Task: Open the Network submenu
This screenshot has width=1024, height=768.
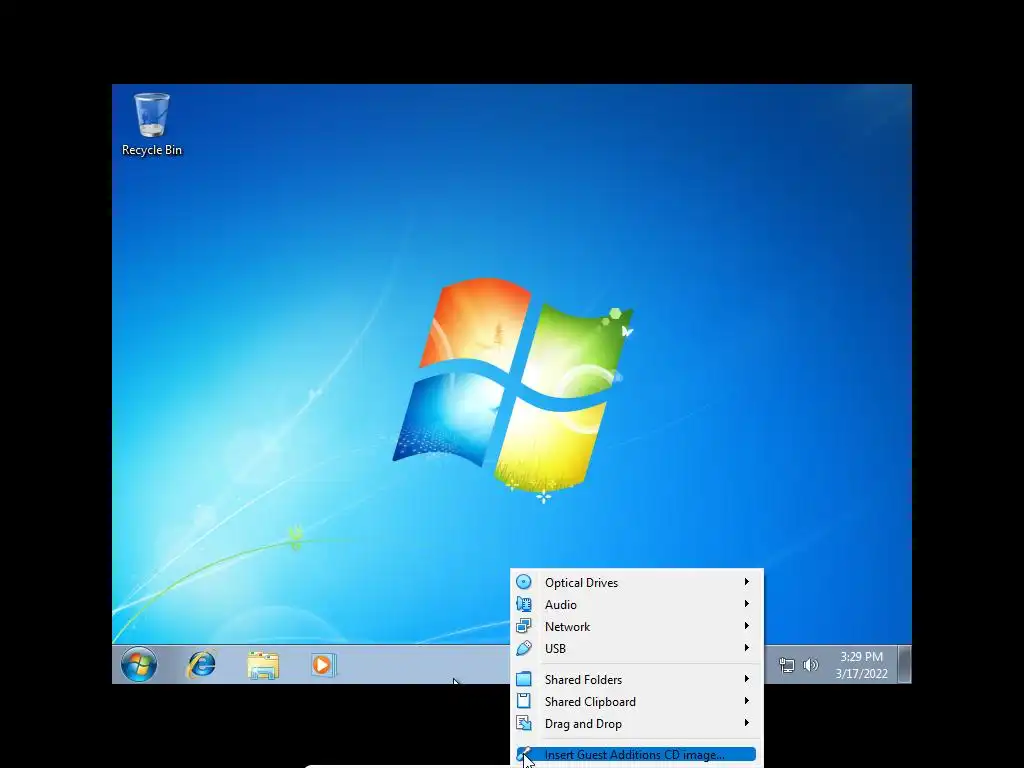Action: [x=636, y=626]
